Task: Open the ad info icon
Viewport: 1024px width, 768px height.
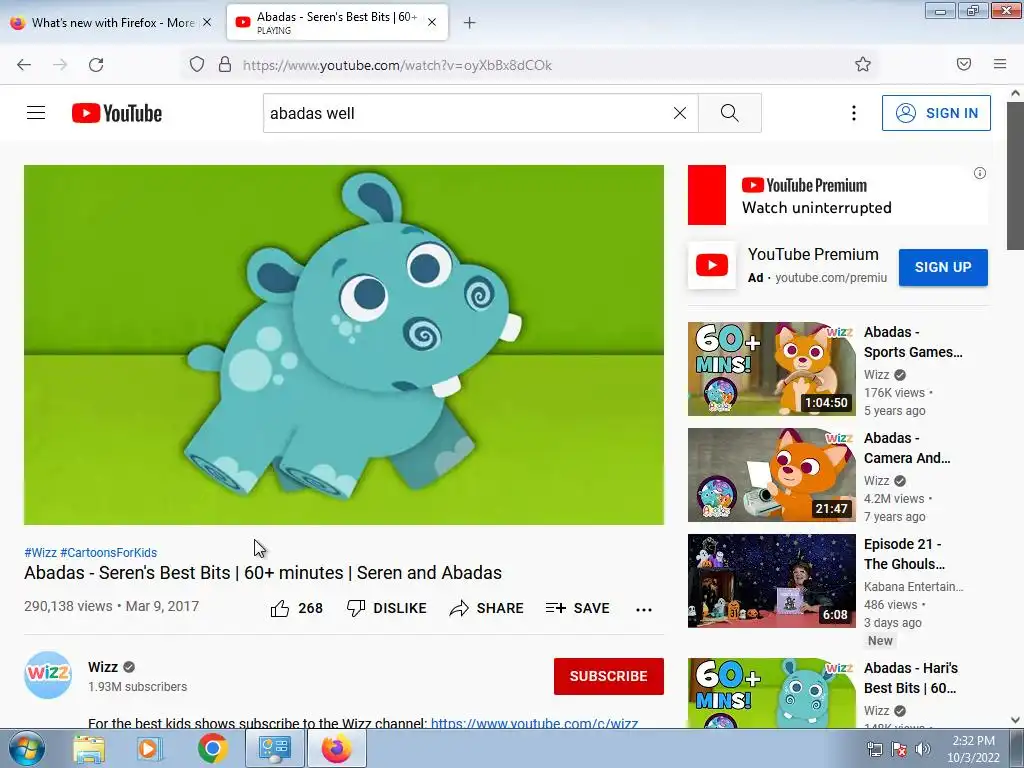Action: [980, 173]
